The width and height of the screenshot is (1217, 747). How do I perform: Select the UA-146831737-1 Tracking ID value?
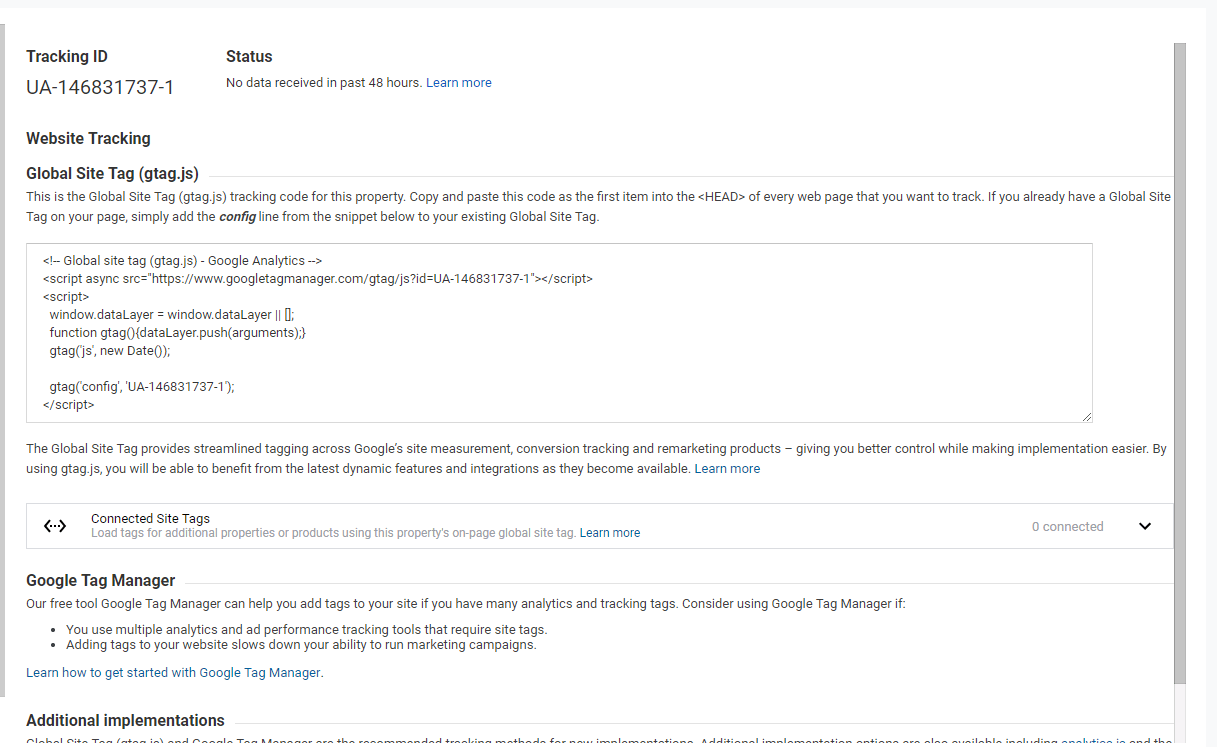[x=100, y=88]
